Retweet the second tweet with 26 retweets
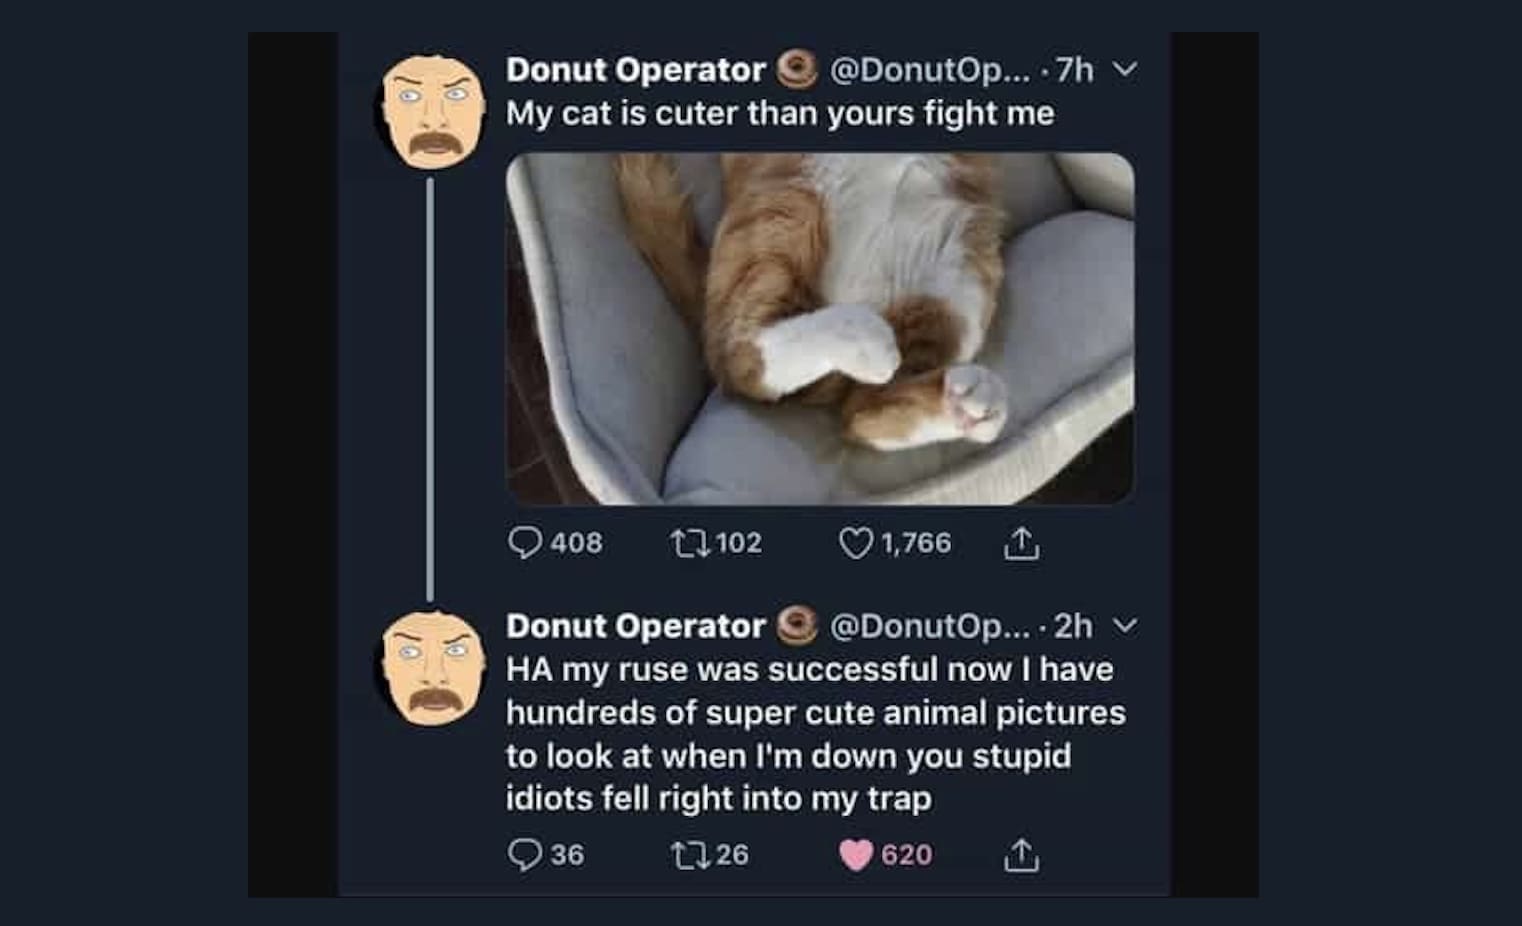The width and height of the screenshot is (1522, 926). point(689,855)
